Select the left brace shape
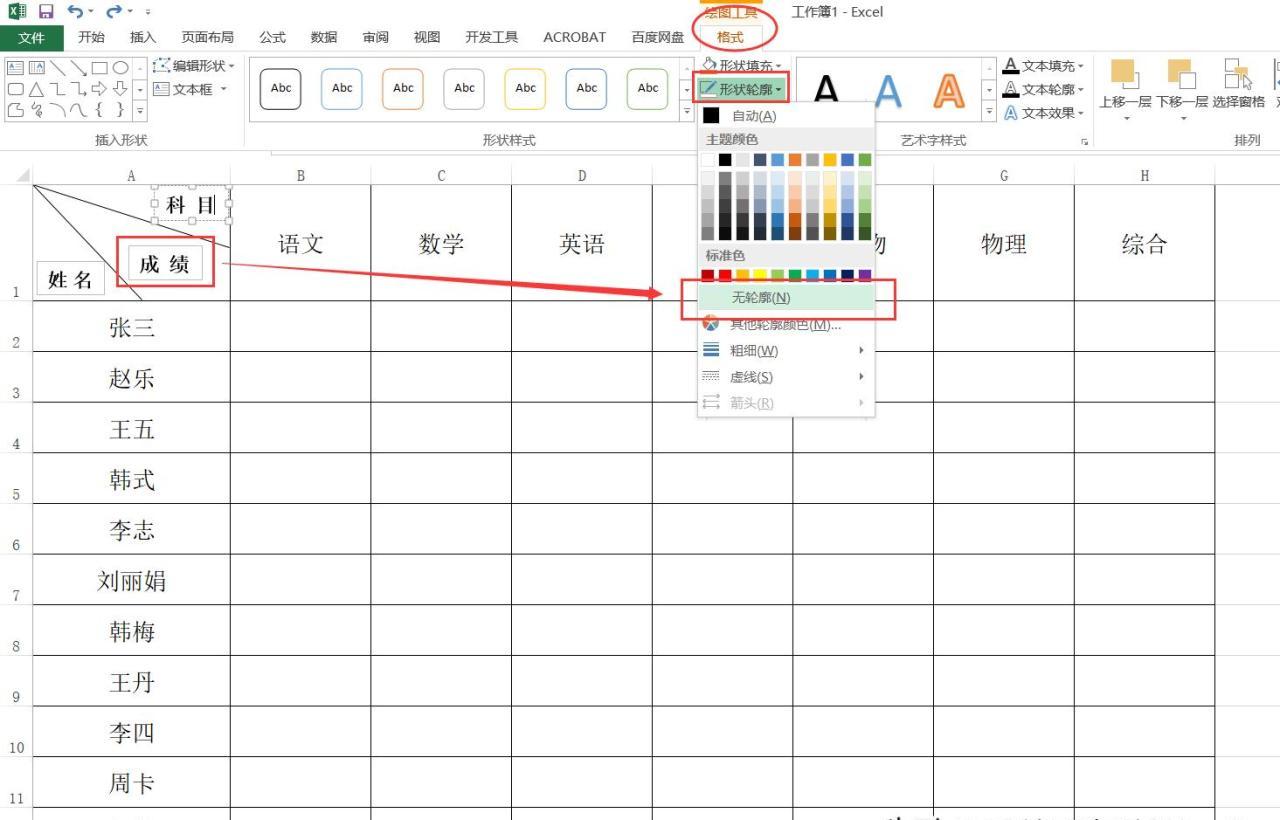The width and height of the screenshot is (1280, 820). (x=100, y=110)
